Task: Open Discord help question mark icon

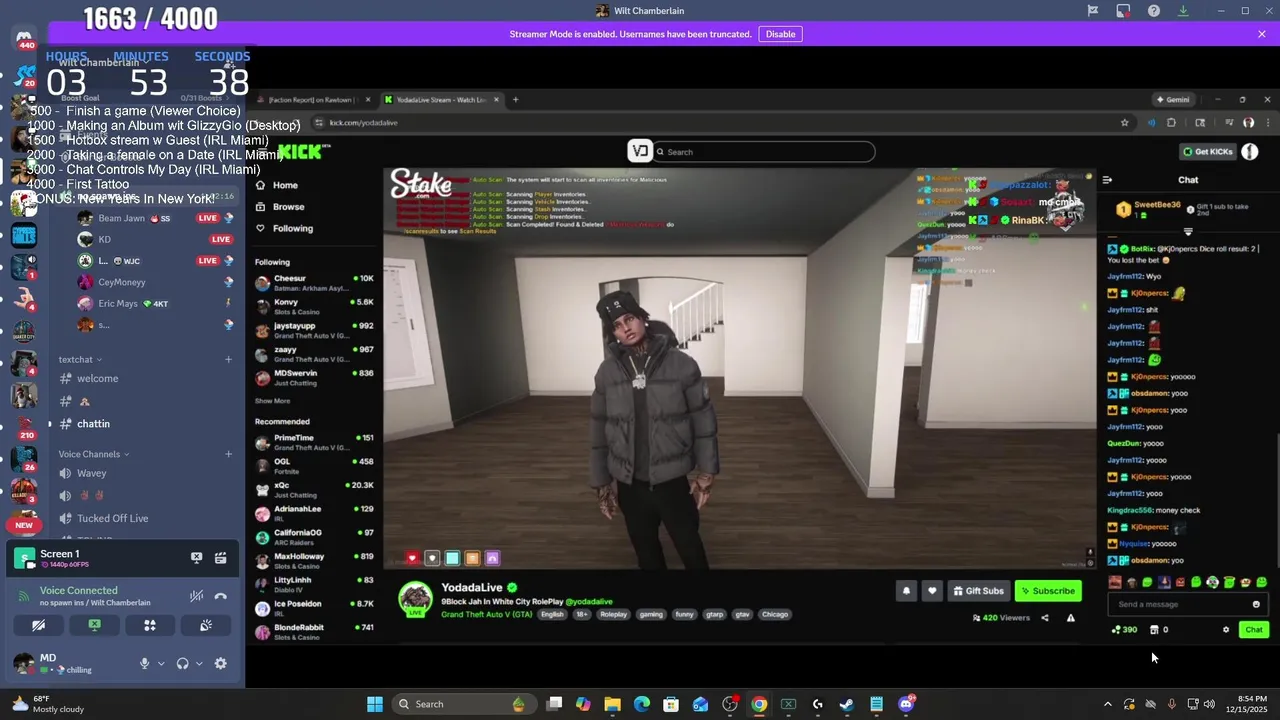Action: [x=1154, y=11]
